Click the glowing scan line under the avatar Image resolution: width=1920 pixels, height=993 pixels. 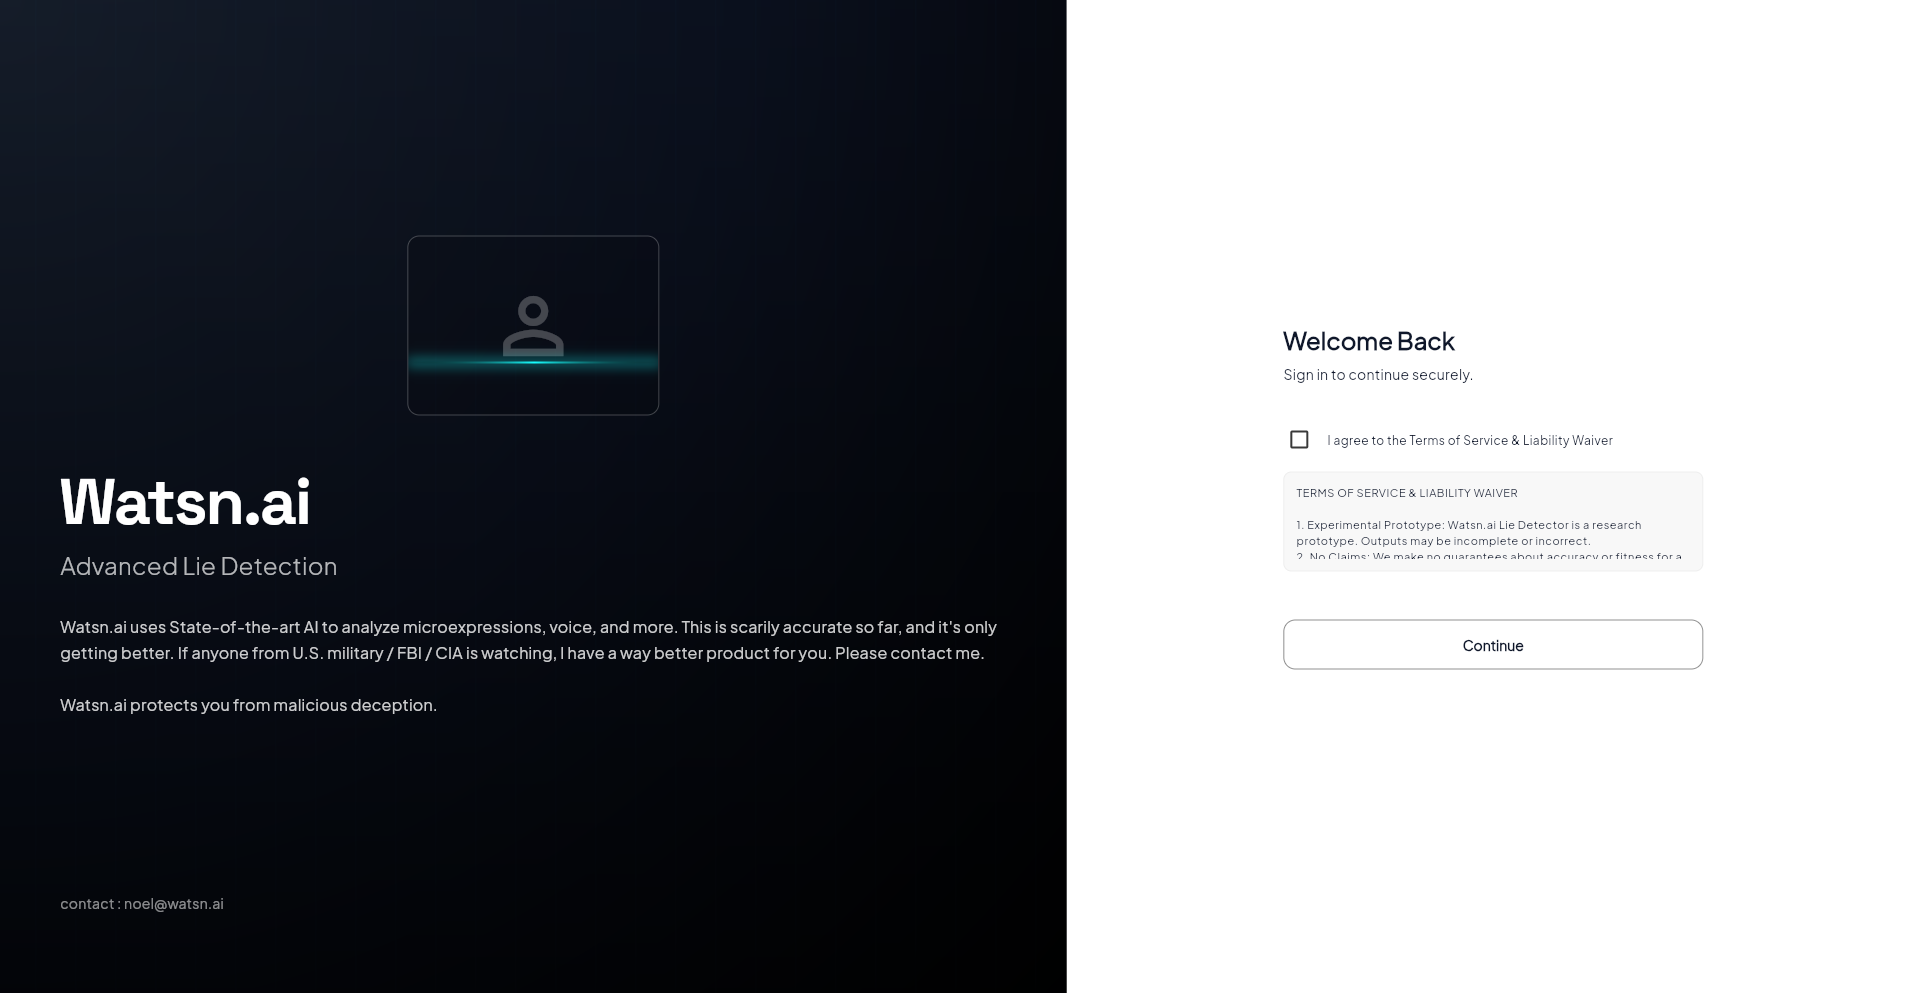coord(532,362)
